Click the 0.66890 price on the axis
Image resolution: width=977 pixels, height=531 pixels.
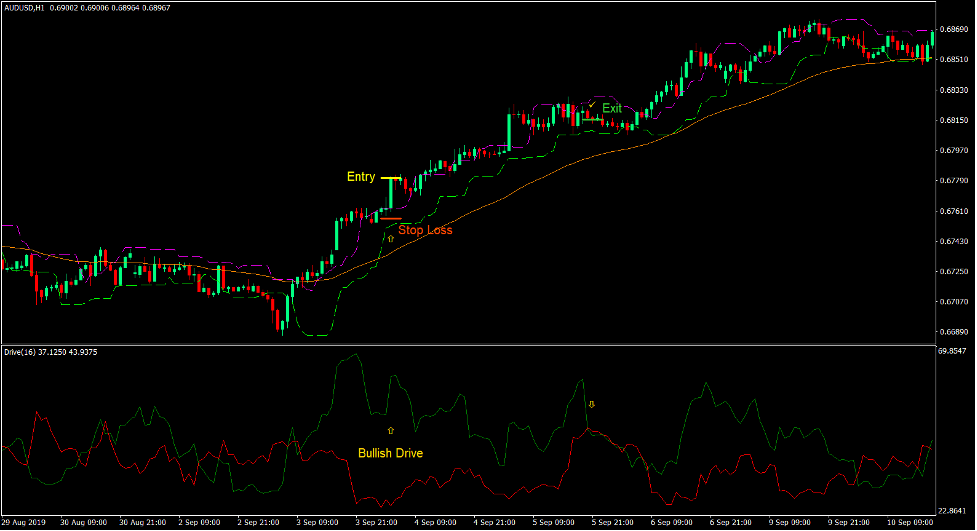pos(954,331)
